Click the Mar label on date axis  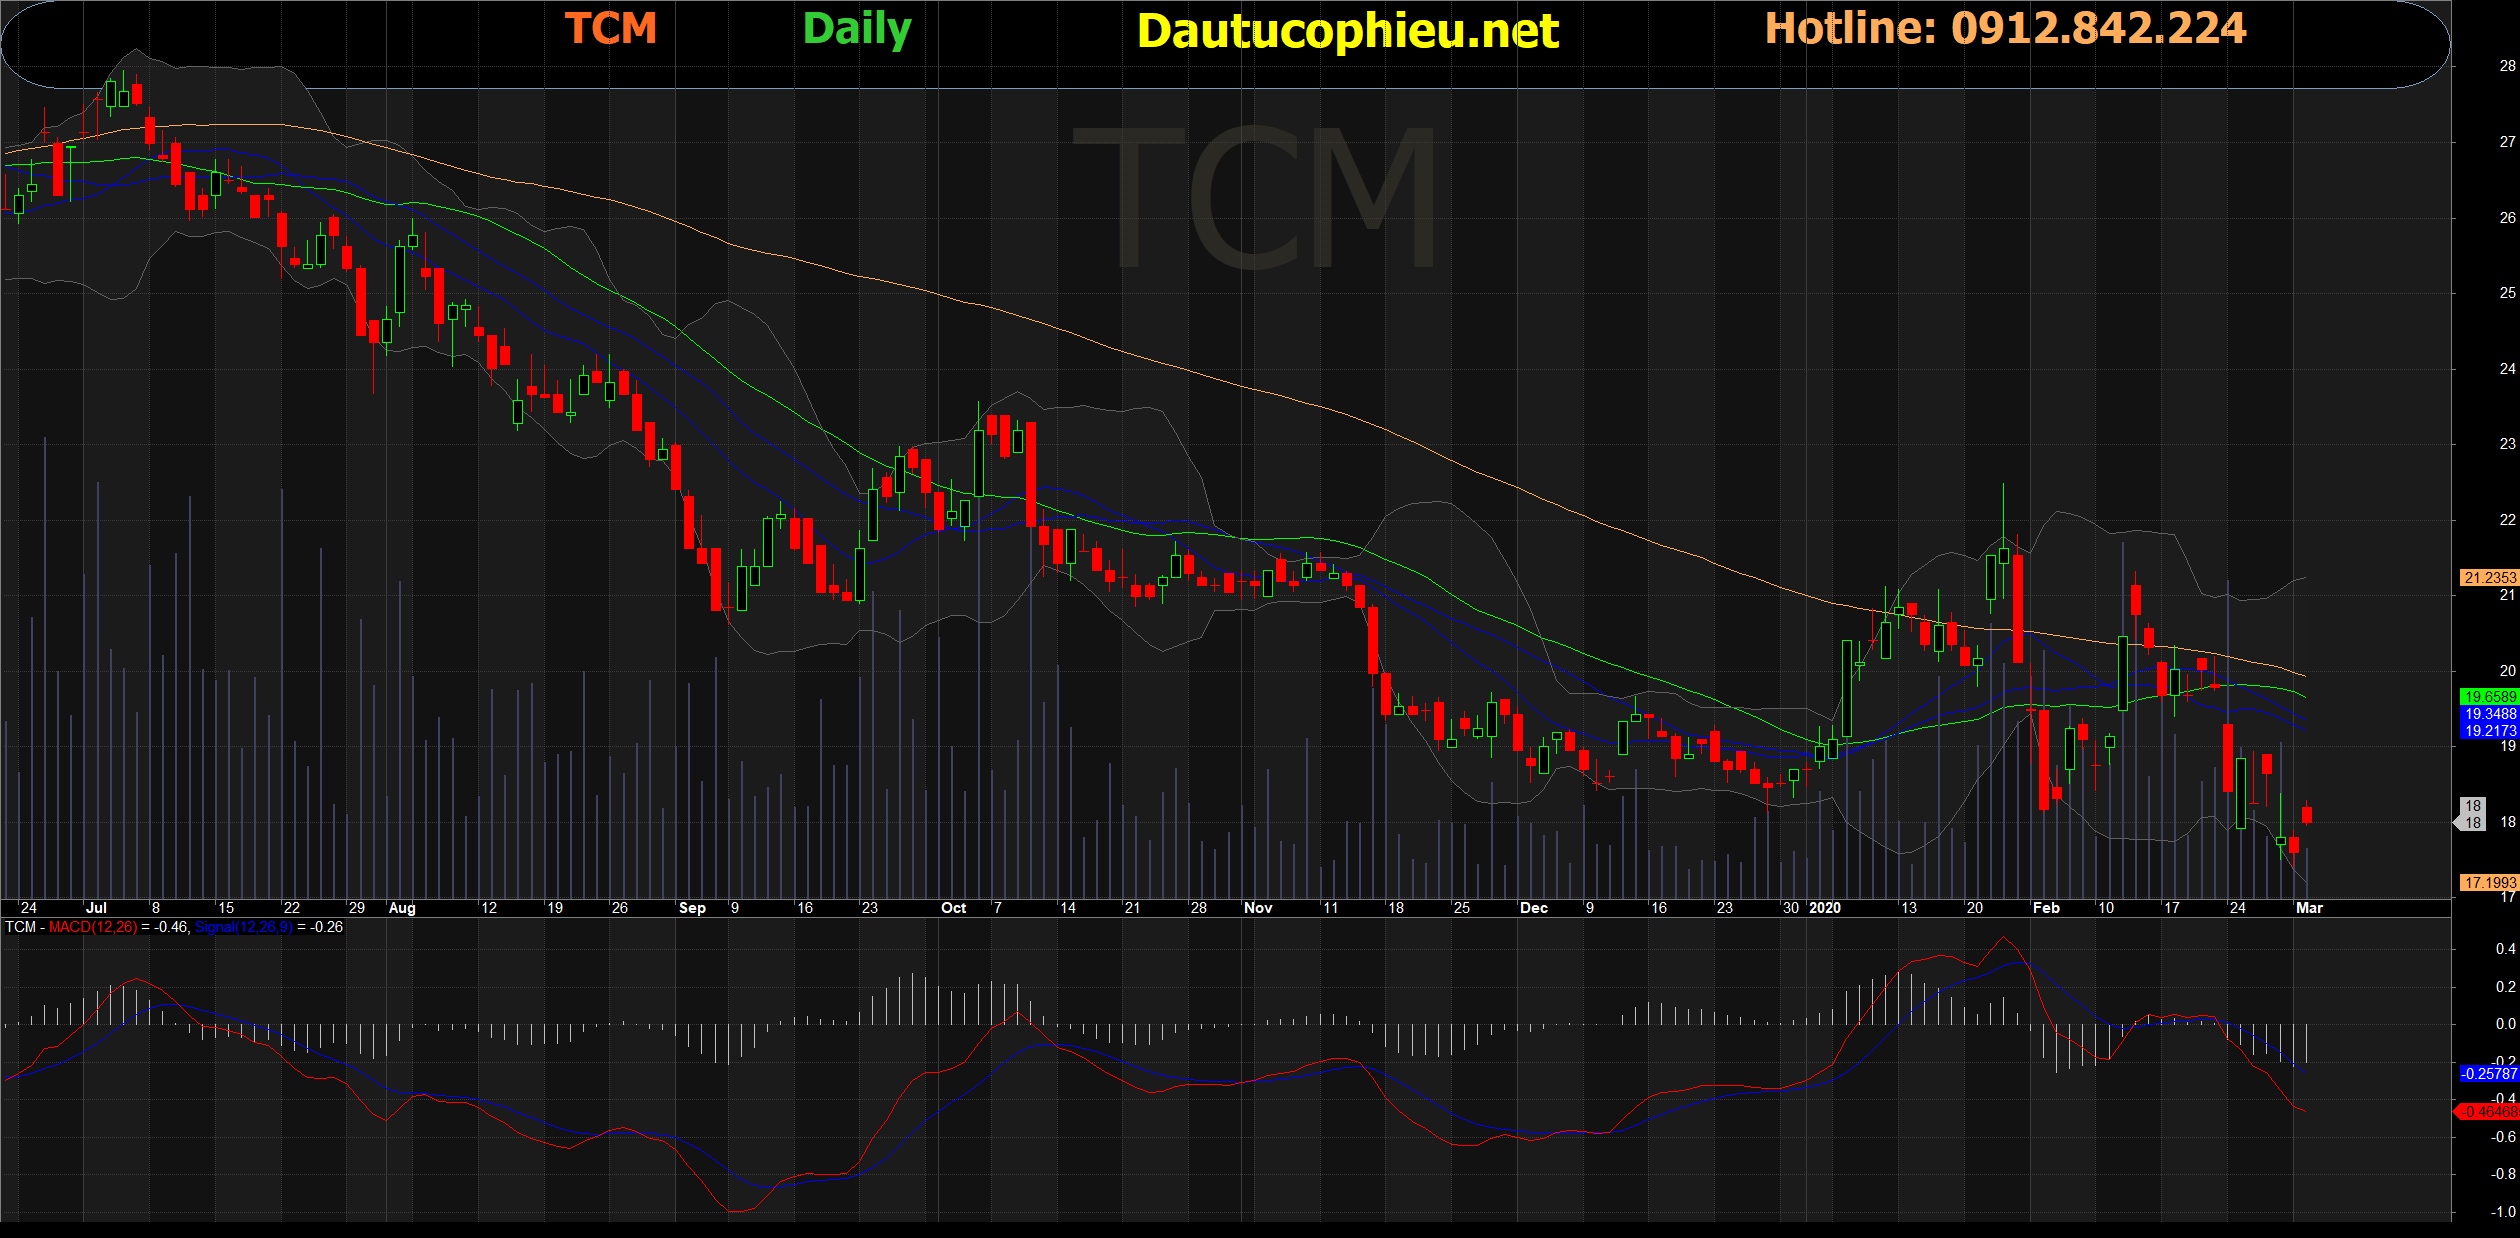coord(2309,908)
